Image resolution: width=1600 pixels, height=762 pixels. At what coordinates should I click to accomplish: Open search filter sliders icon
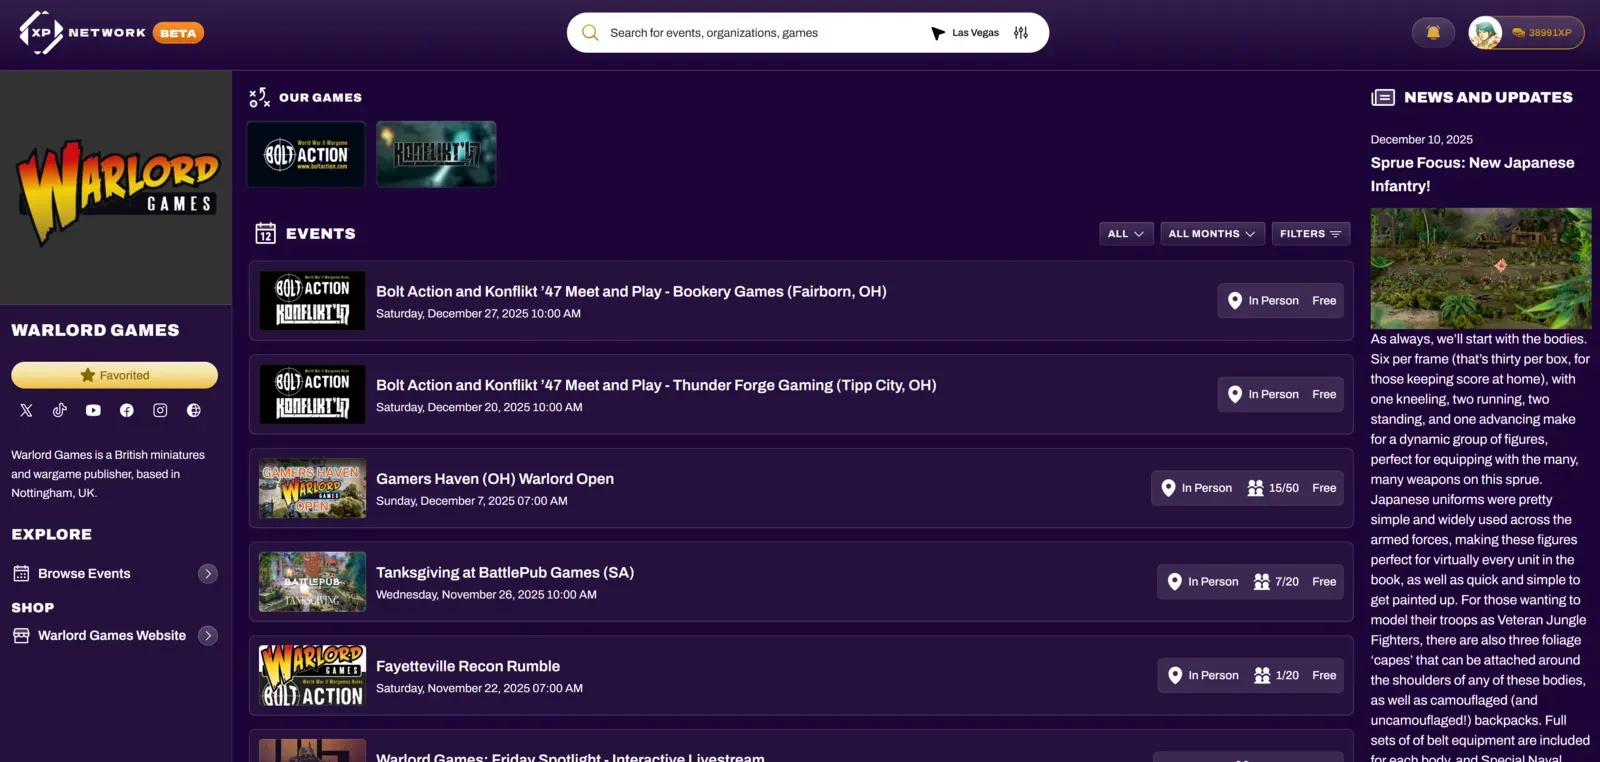coord(1020,33)
